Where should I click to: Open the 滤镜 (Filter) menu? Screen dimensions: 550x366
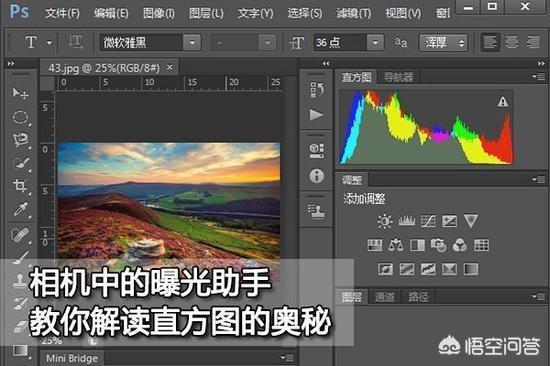[x=354, y=13]
